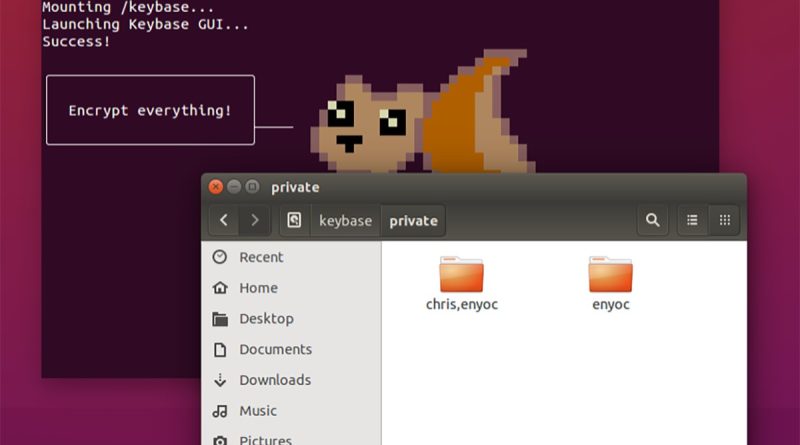Close the private file manager window

tap(216, 187)
